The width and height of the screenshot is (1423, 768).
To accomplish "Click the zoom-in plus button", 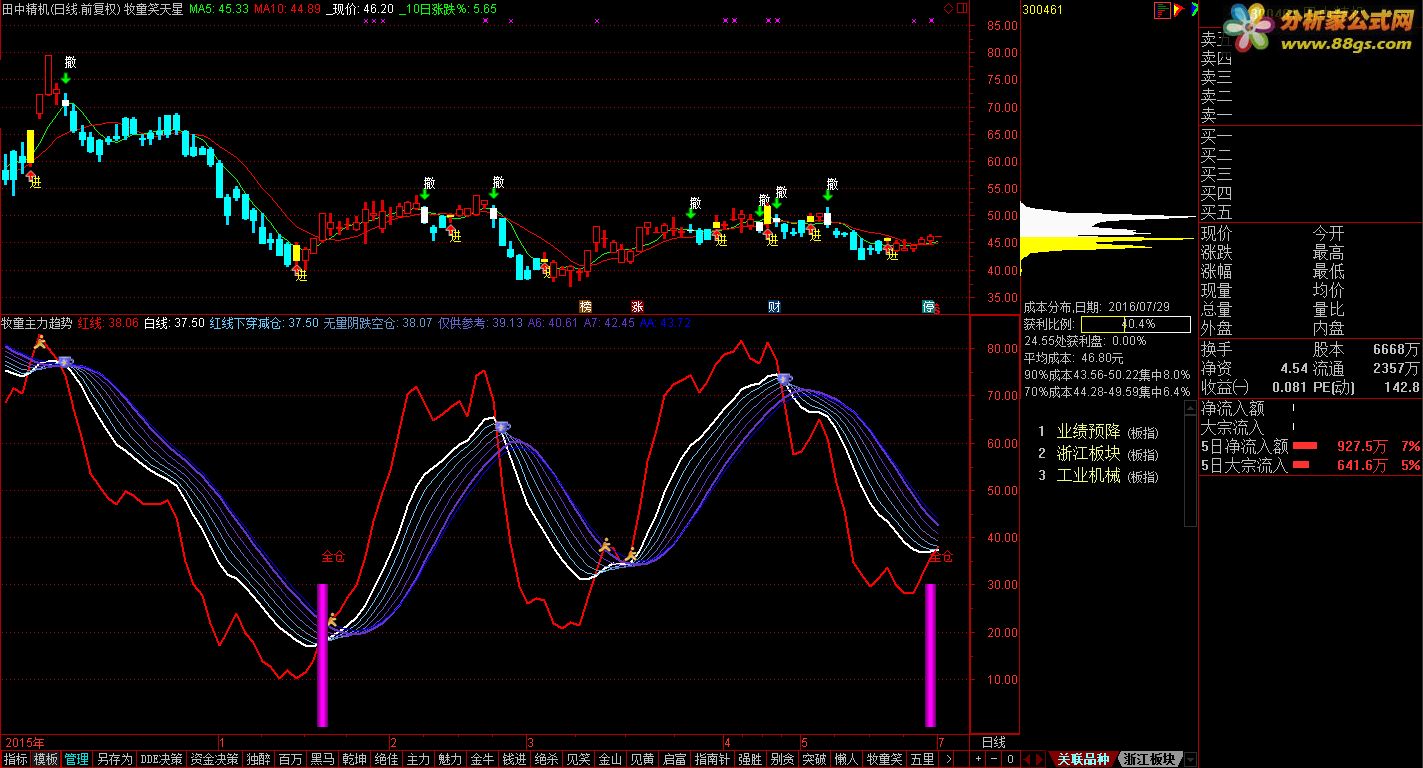I will (x=978, y=759).
